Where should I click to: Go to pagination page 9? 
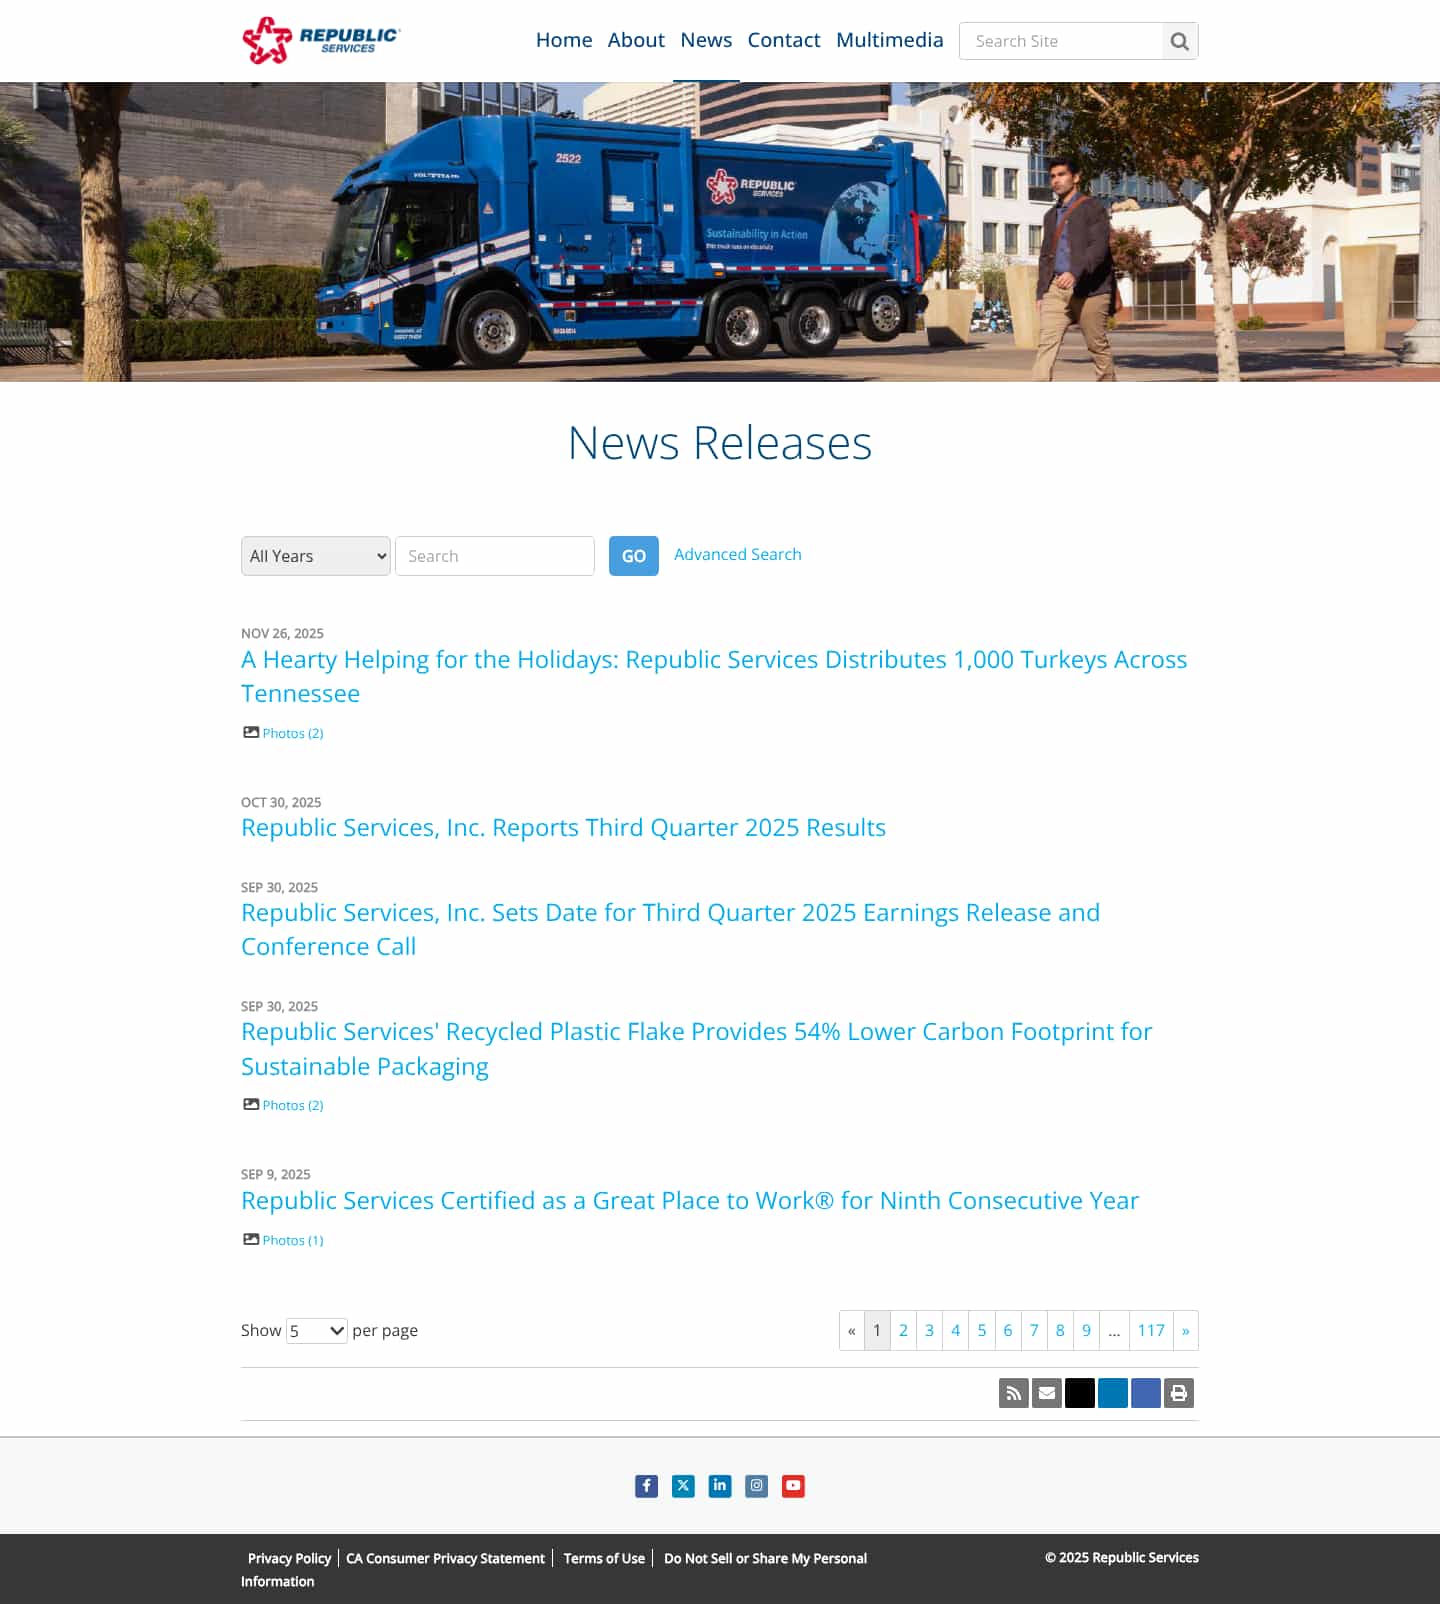tap(1086, 1330)
